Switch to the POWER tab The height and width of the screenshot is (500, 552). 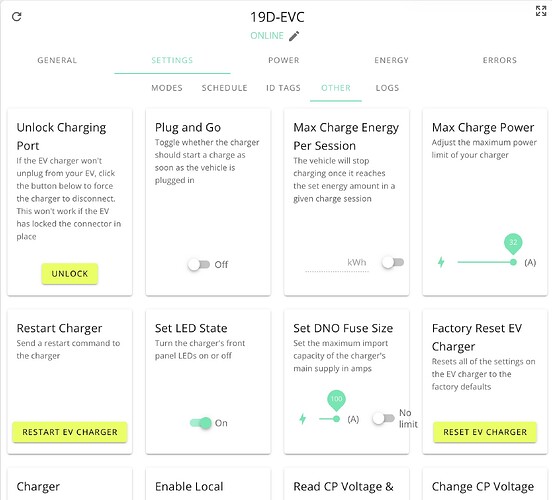tap(284, 60)
